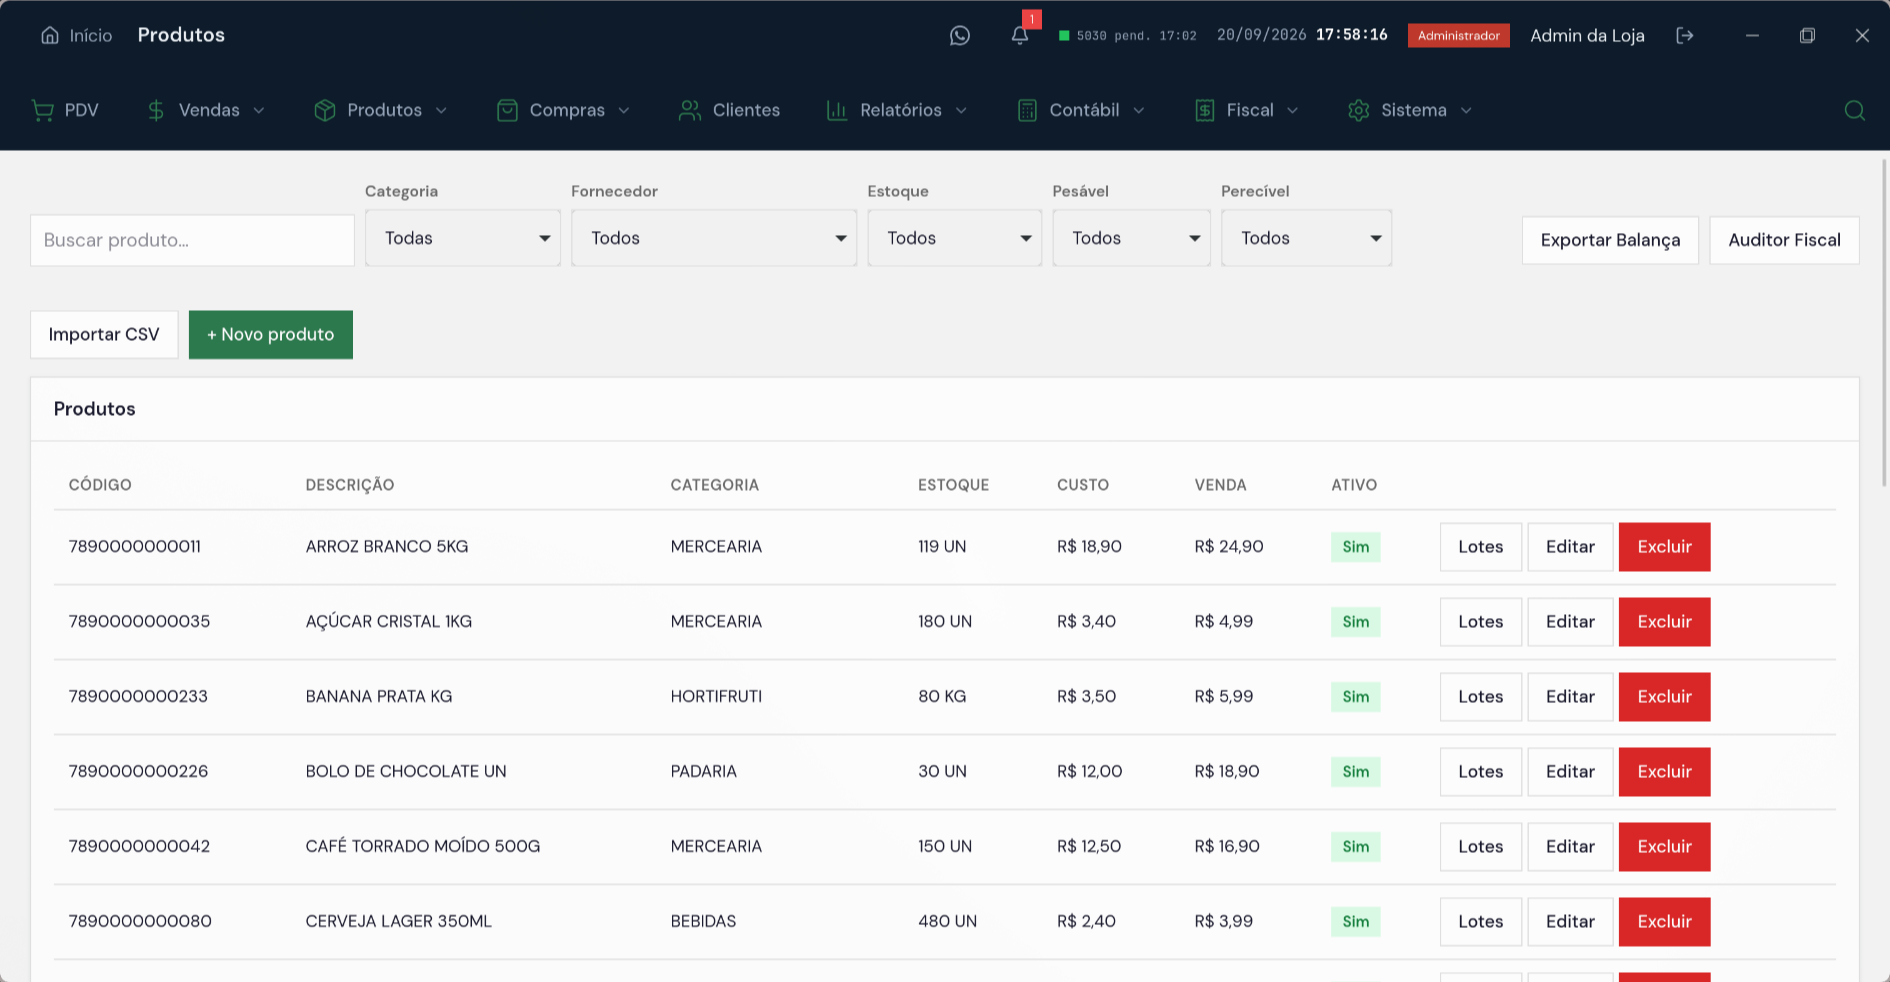The height and width of the screenshot is (982, 1890).
Task: Click the Importar CSV button
Action: click(104, 334)
